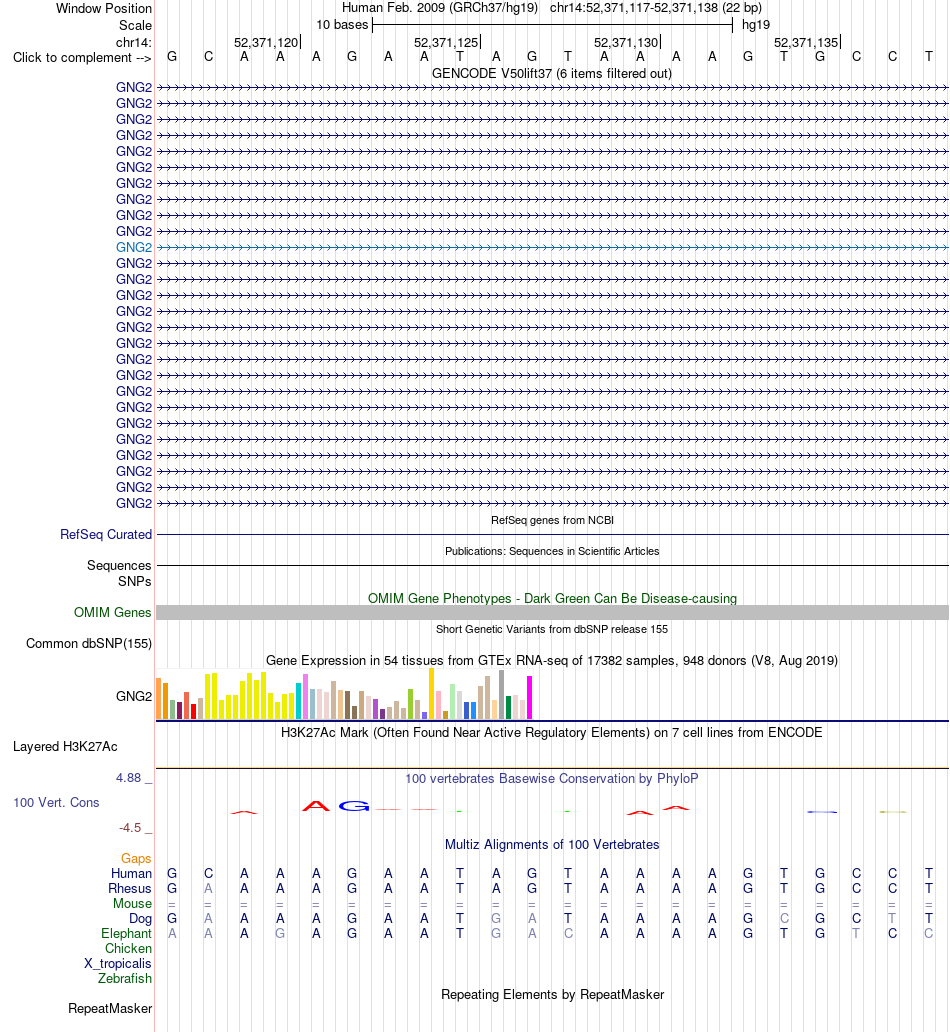Click the 52,371,120 ruler coordinate
950x1032 pixels.
coord(266,43)
